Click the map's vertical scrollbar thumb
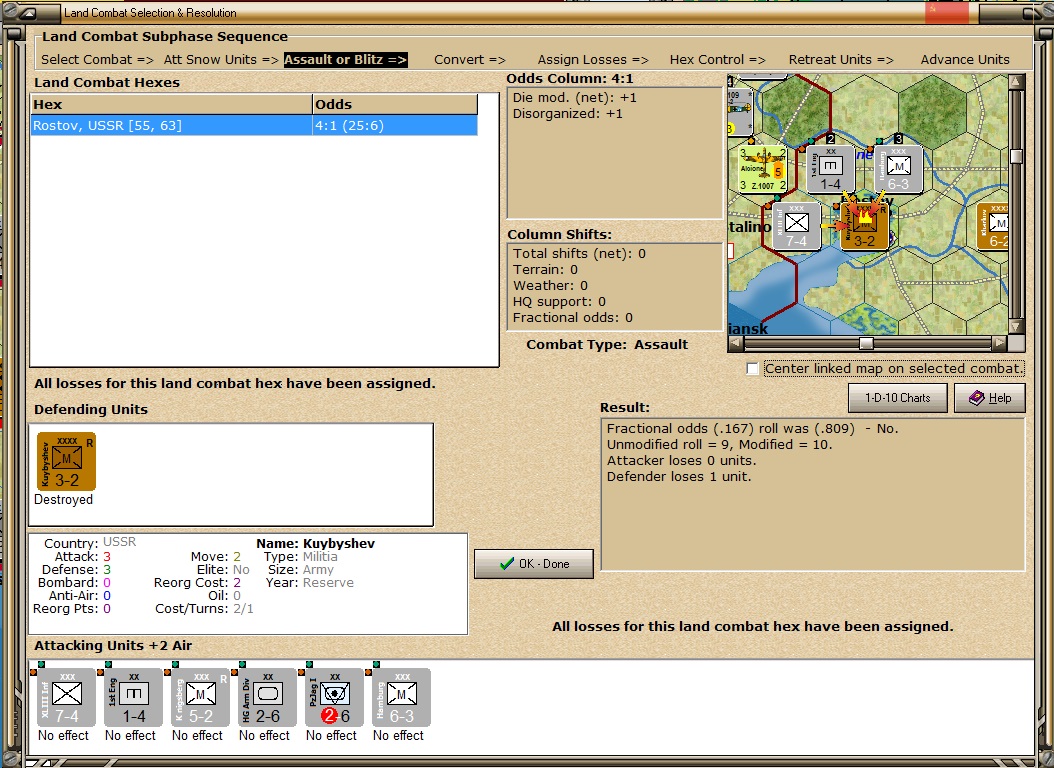 tap(1016, 156)
